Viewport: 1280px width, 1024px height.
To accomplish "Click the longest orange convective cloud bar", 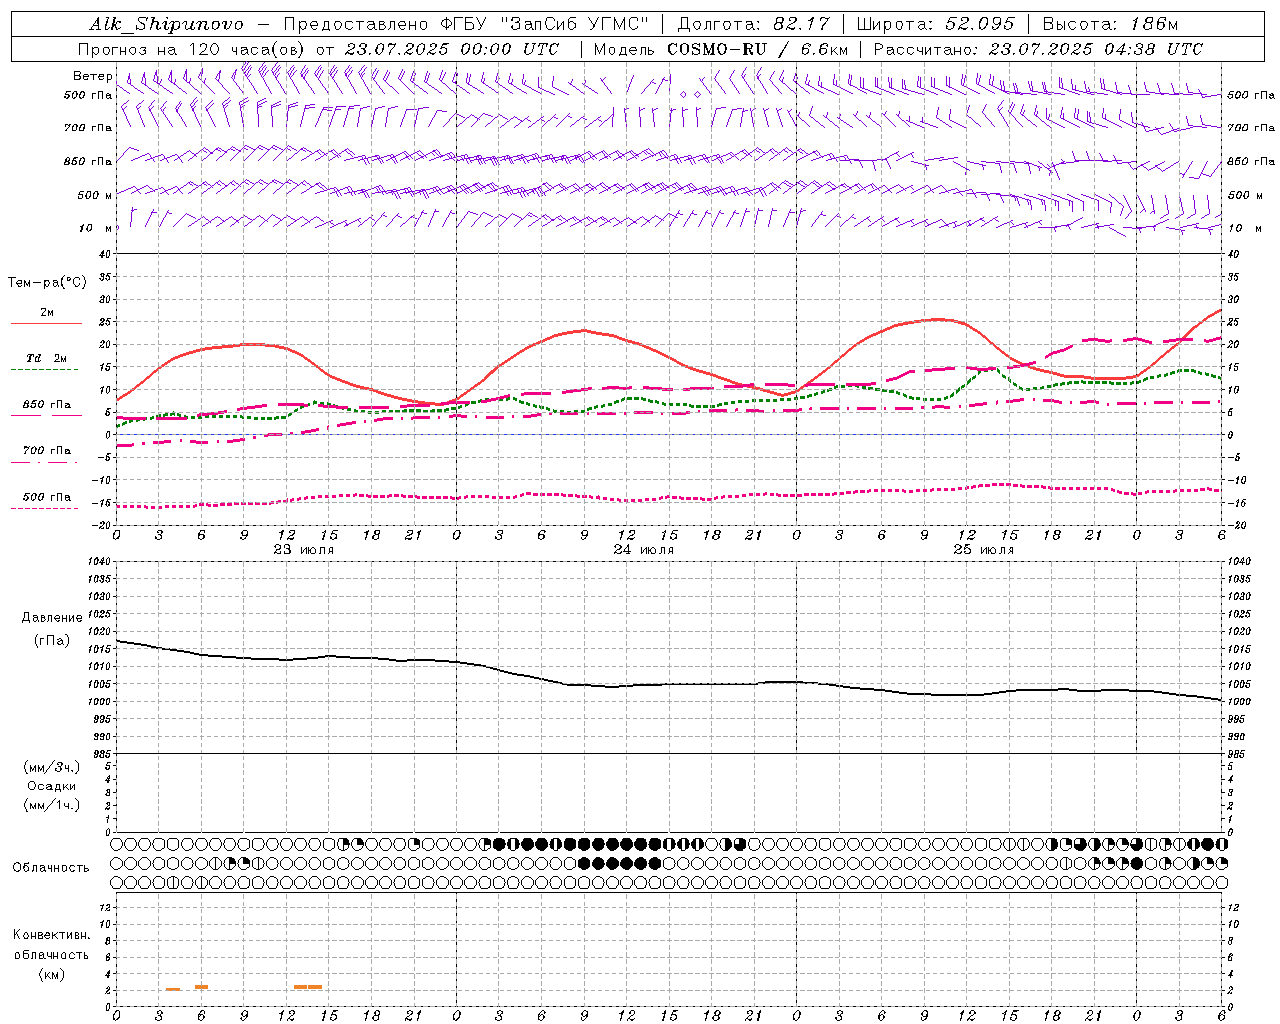I will 308,987.
